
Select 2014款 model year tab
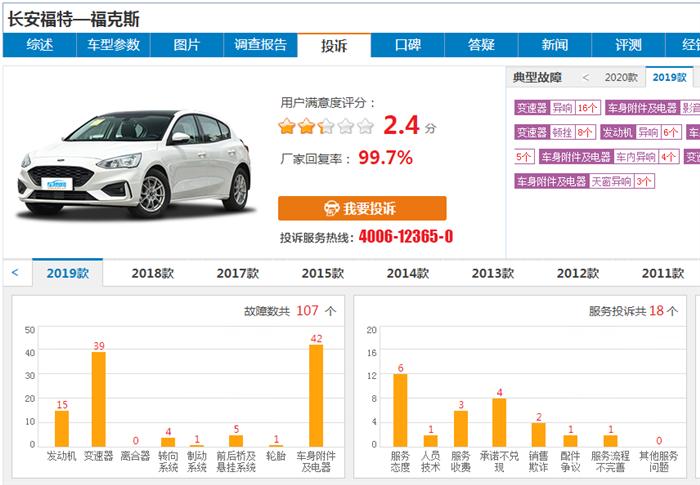(x=408, y=273)
